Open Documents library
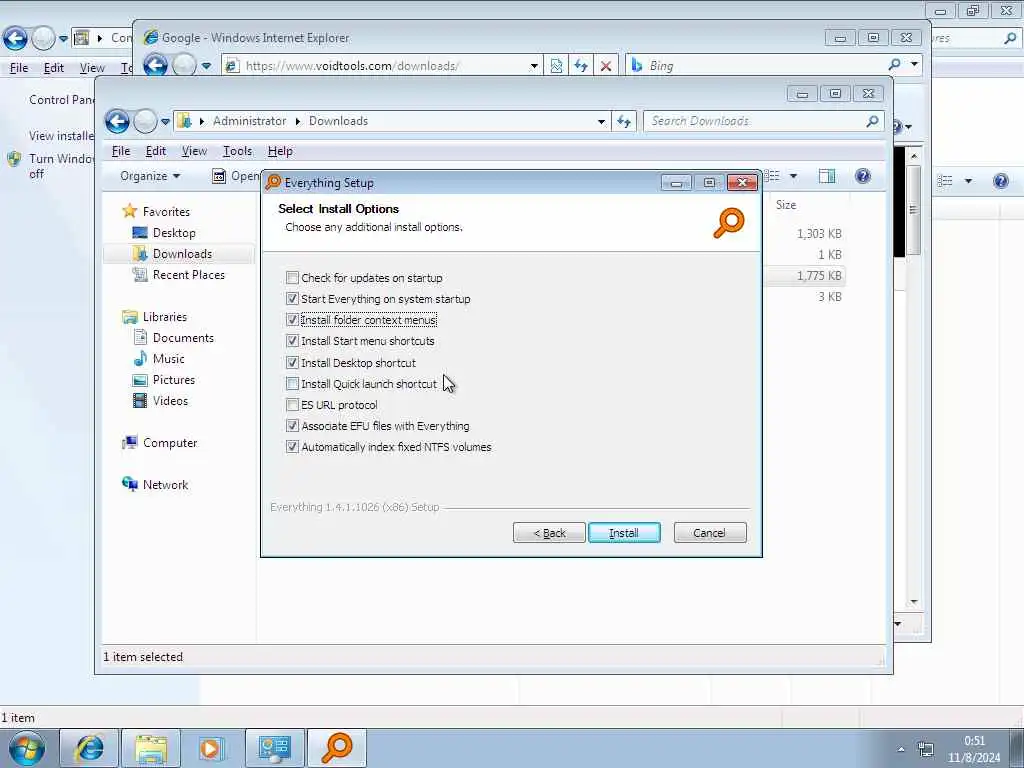1024x768 pixels. click(x=183, y=338)
